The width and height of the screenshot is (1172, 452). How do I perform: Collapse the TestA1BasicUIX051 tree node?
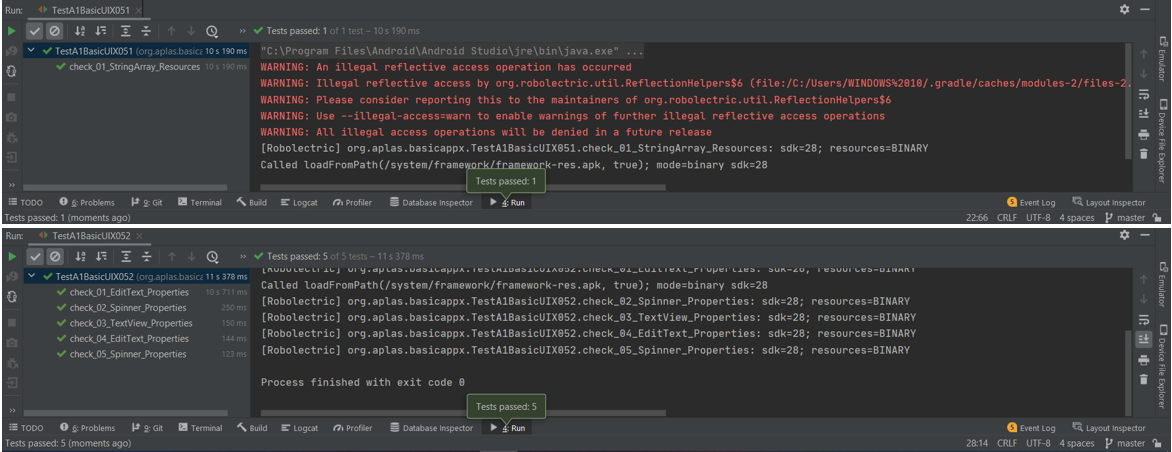point(33,50)
